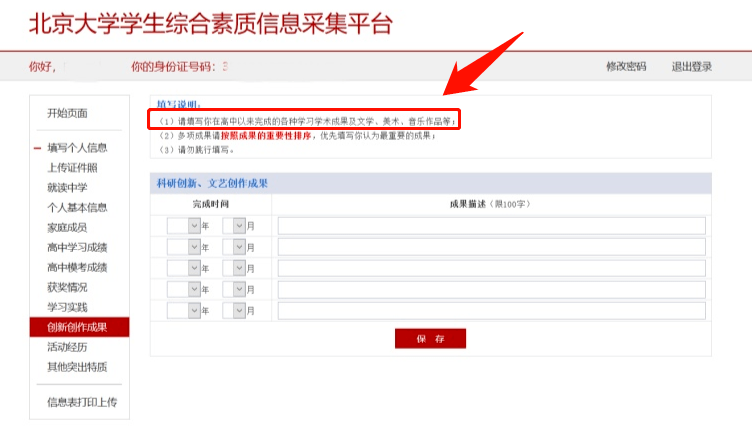Viewport: 752px width, 432px height.
Task: Click the 北京大学学生综合素质信息采集平台 title
Action: (211, 23)
